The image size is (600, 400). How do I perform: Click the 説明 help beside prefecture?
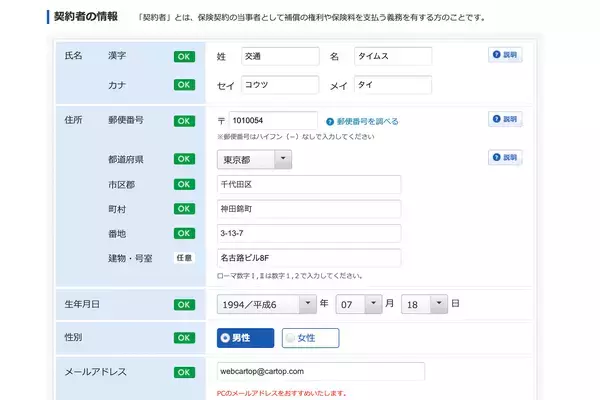pyautogui.click(x=505, y=157)
